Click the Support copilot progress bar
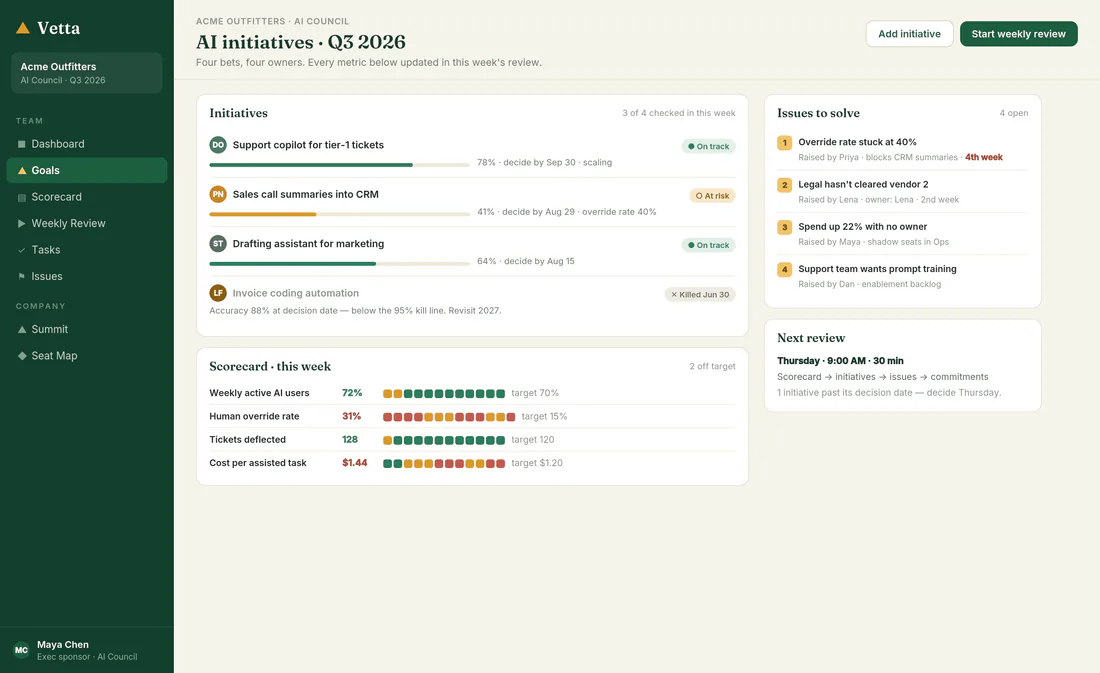Viewport: 1100px width, 673px height. (x=340, y=165)
